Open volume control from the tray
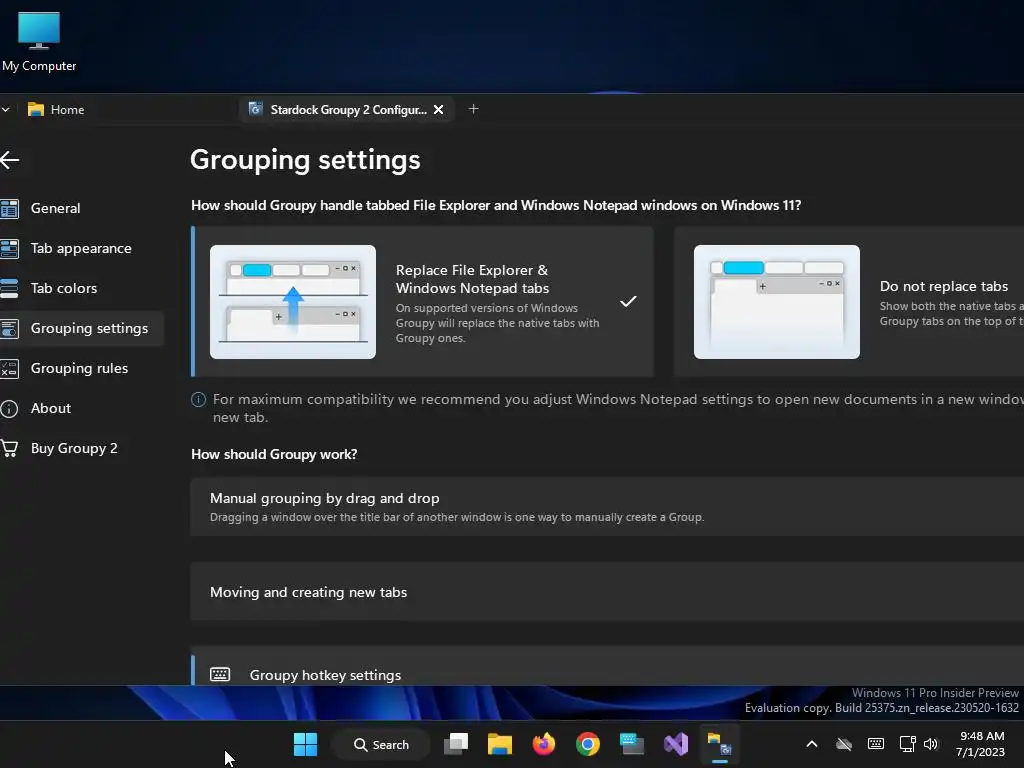Viewport: 1024px width, 768px height. point(931,744)
